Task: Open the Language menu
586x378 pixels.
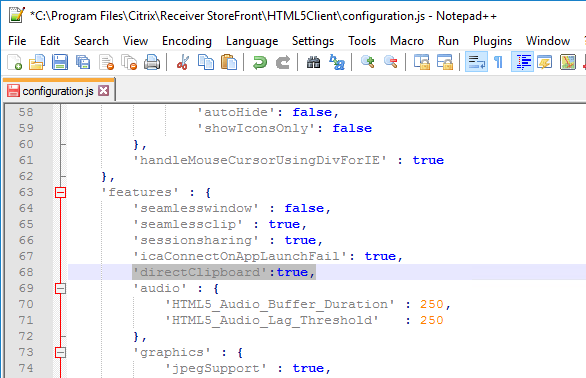Action: coord(252,41)
